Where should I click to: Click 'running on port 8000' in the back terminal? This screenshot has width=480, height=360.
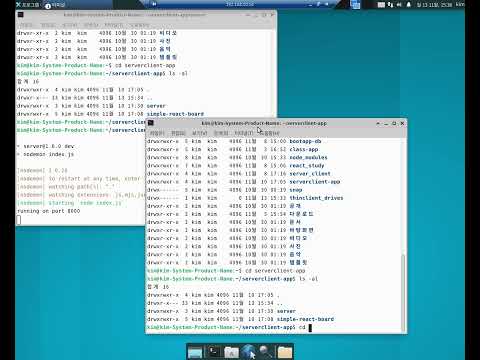(x=49, y=211)
